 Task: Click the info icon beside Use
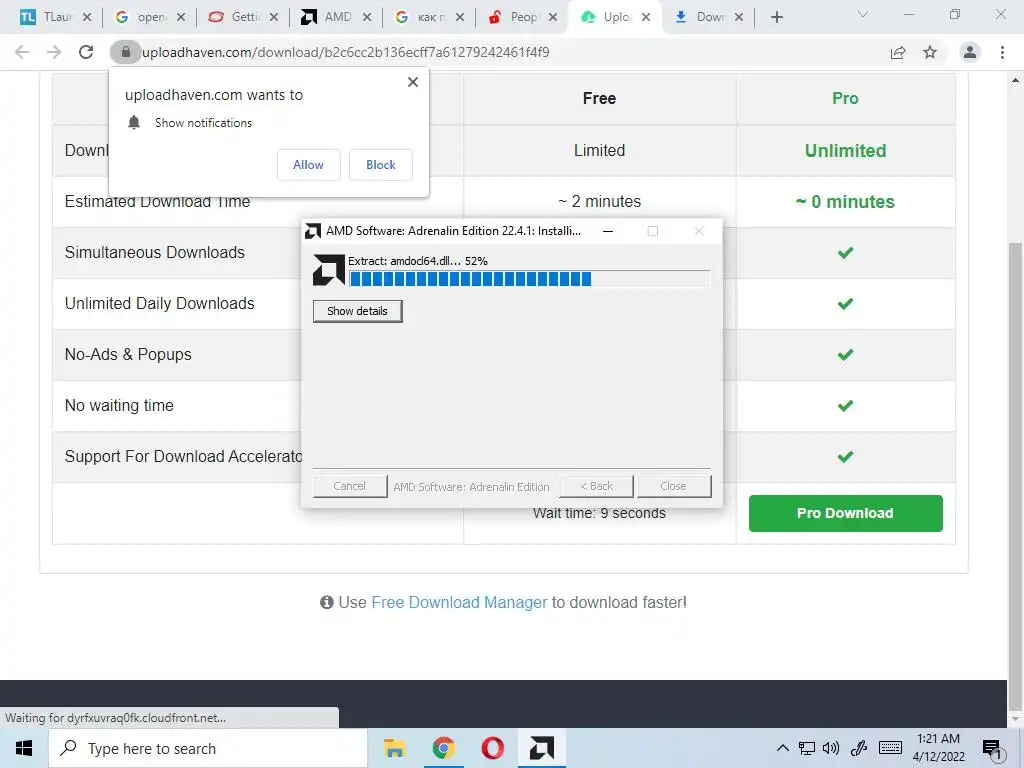[327, 602]
